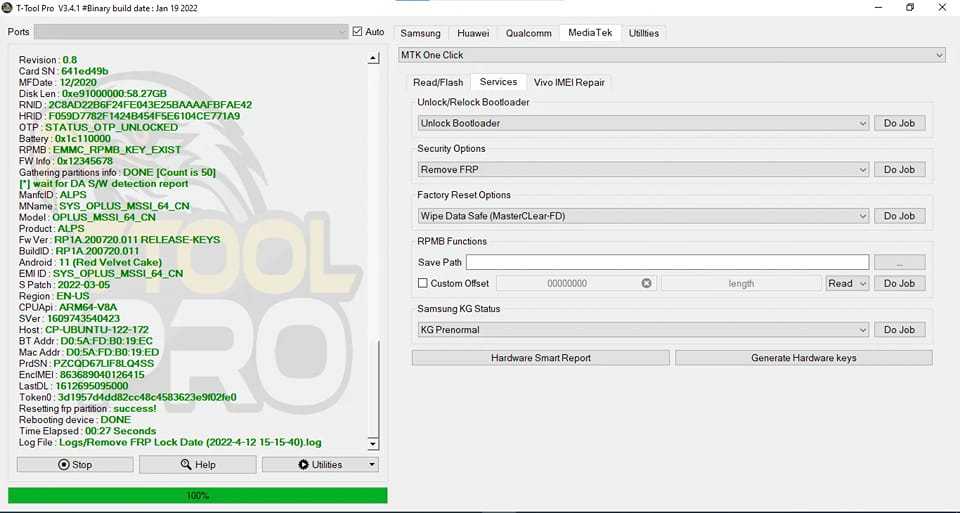Click the 'Time Elapsed : 00:27 Seconds' log line
Image resolution: width=960 pixels, height=513 pixels.
coord(88,431)
